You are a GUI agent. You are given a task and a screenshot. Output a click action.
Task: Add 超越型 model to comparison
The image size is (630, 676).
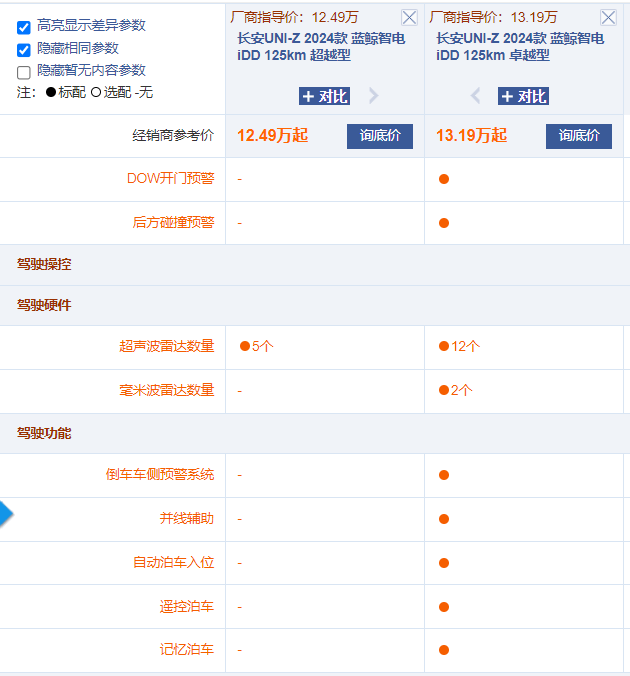pos(324,96)
